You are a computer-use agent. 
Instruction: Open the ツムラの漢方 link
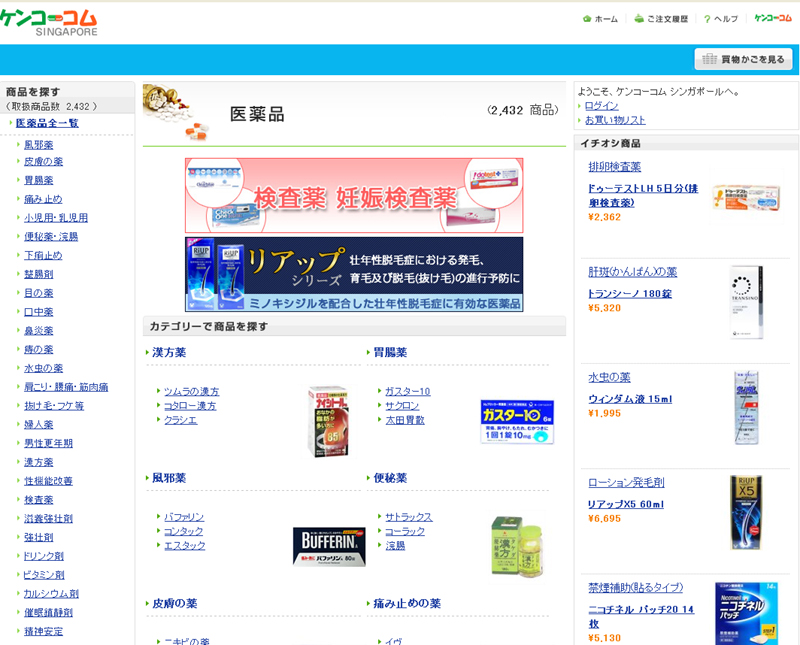(191, 391)
